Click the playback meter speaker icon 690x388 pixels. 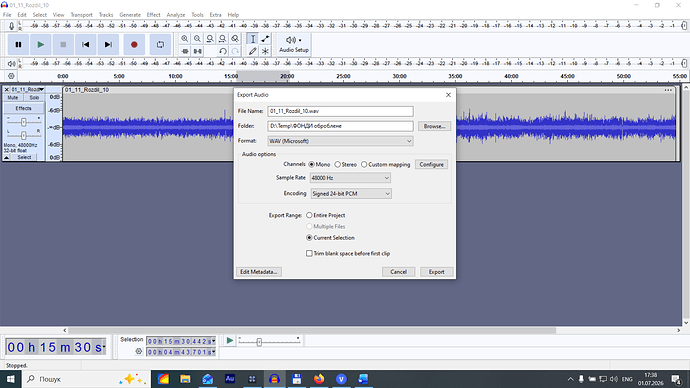tap(11, 64)
